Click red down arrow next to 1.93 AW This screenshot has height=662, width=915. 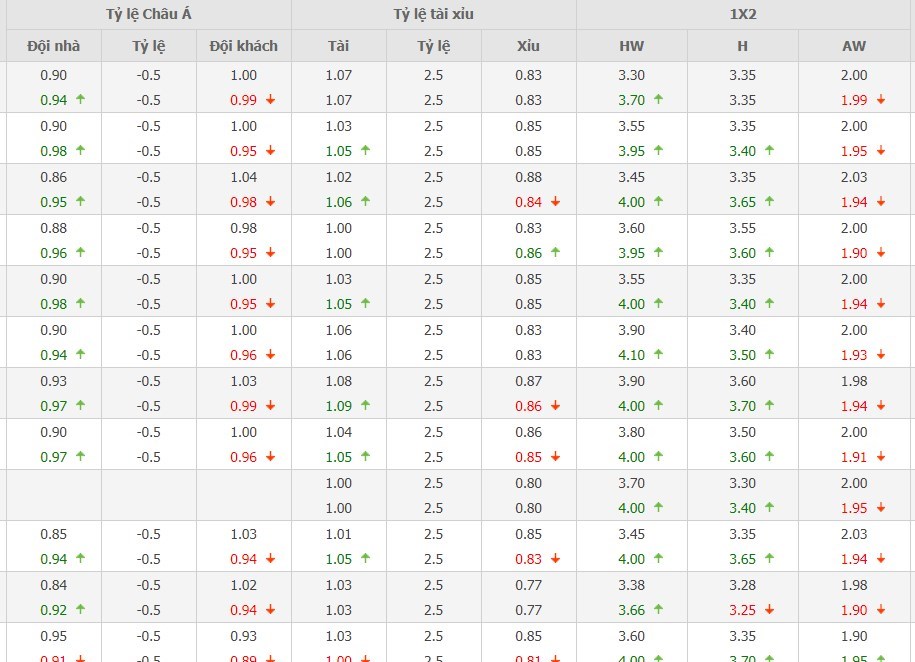coord(881,355)
